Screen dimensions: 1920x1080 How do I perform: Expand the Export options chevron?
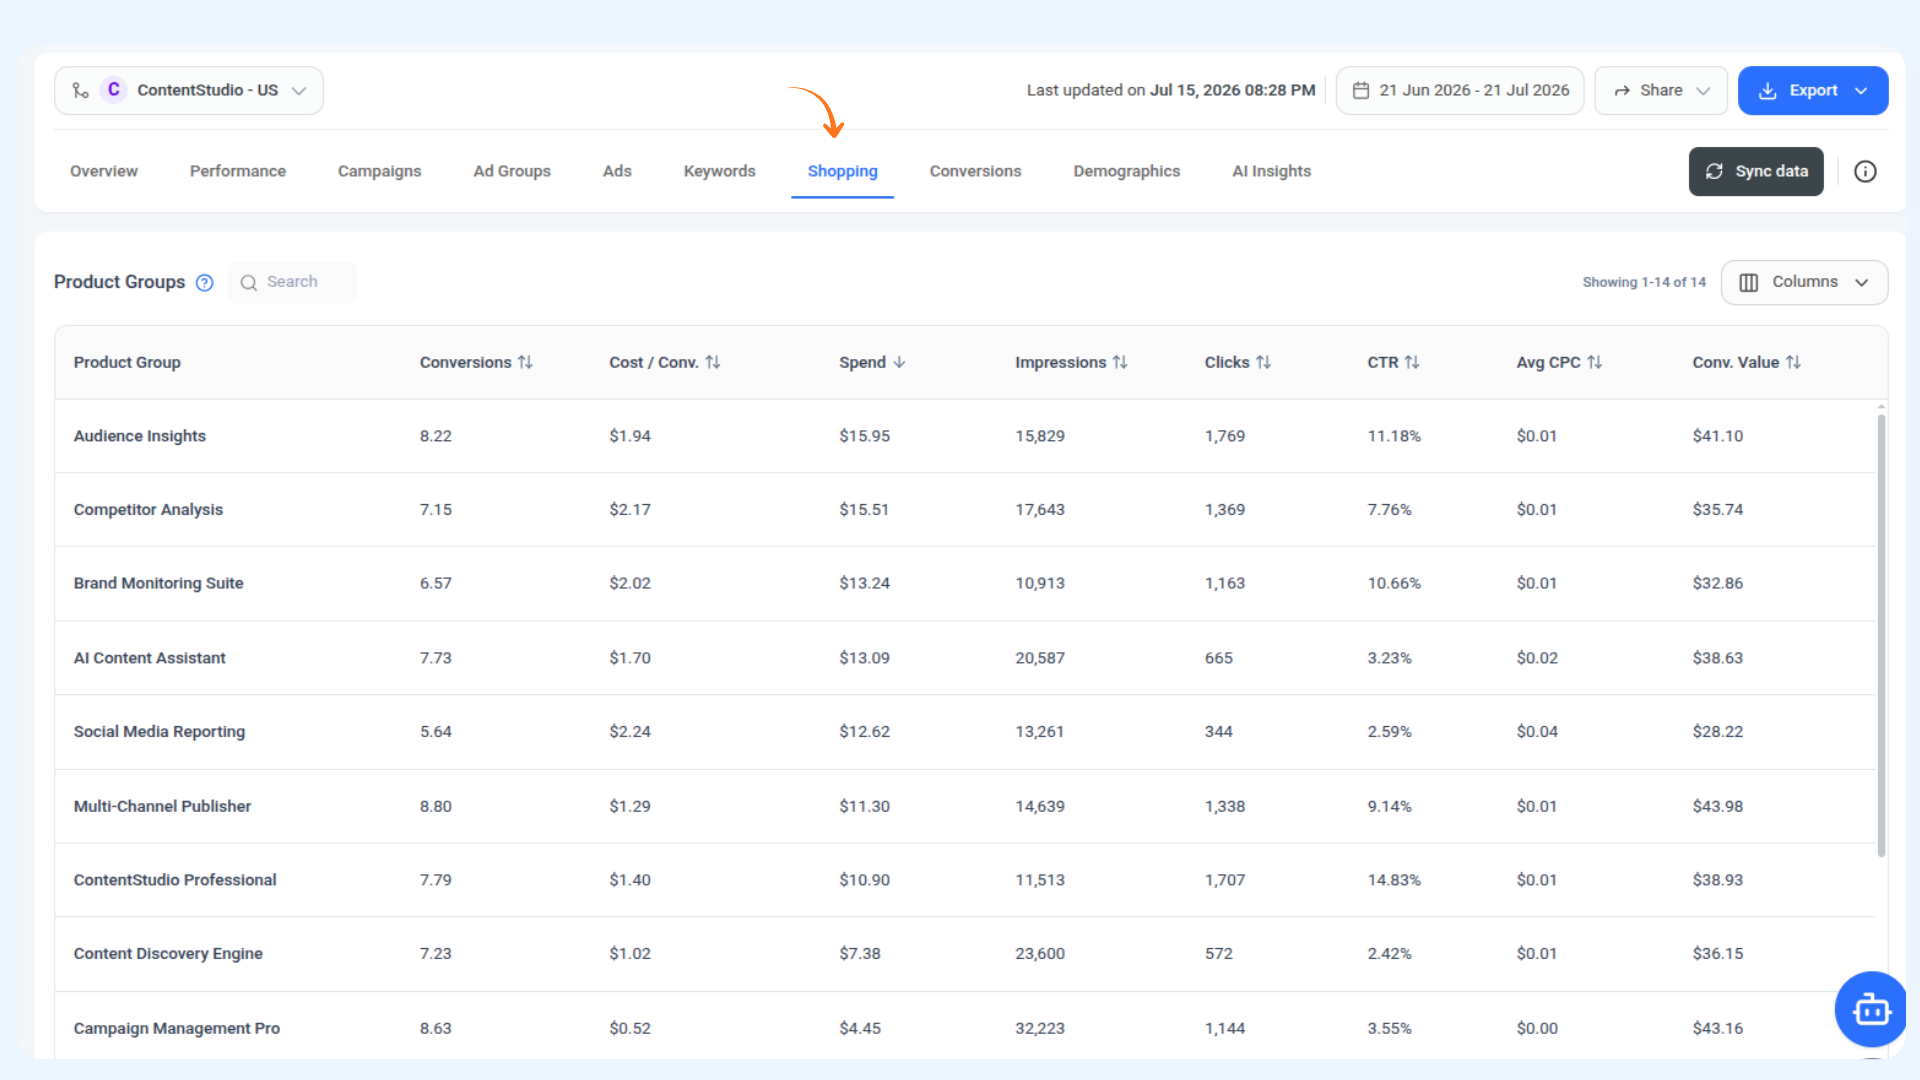point(1861,90)
